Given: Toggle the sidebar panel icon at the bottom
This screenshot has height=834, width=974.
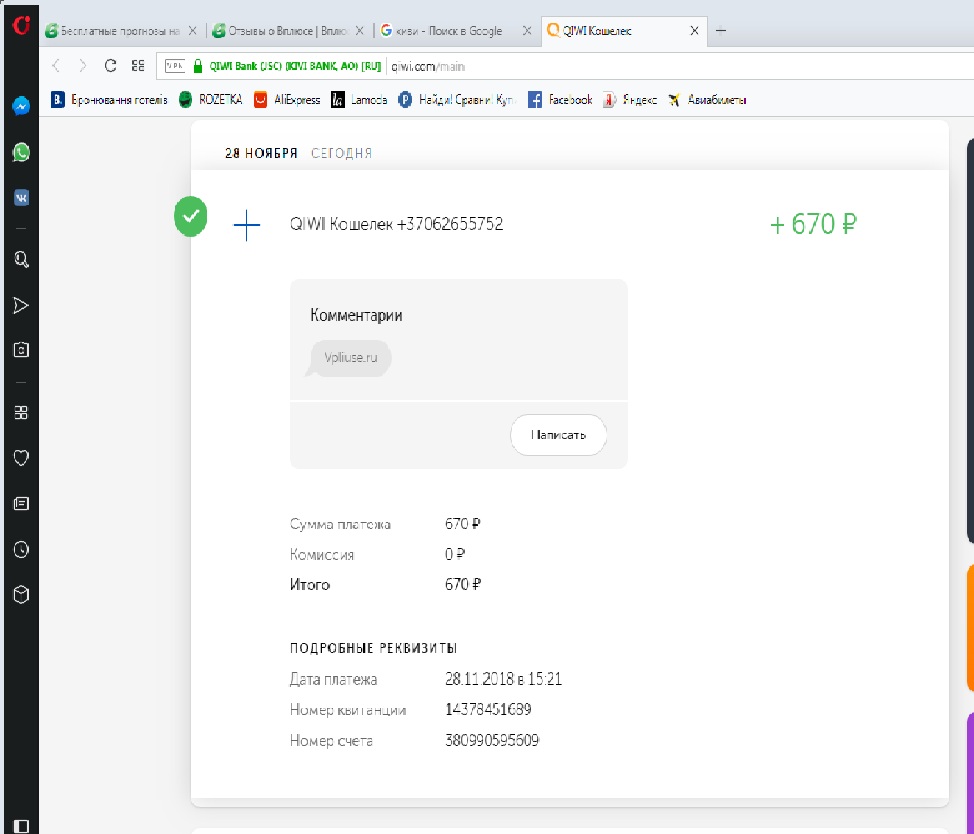Looking at the screenshot, I should click(21, 826).
